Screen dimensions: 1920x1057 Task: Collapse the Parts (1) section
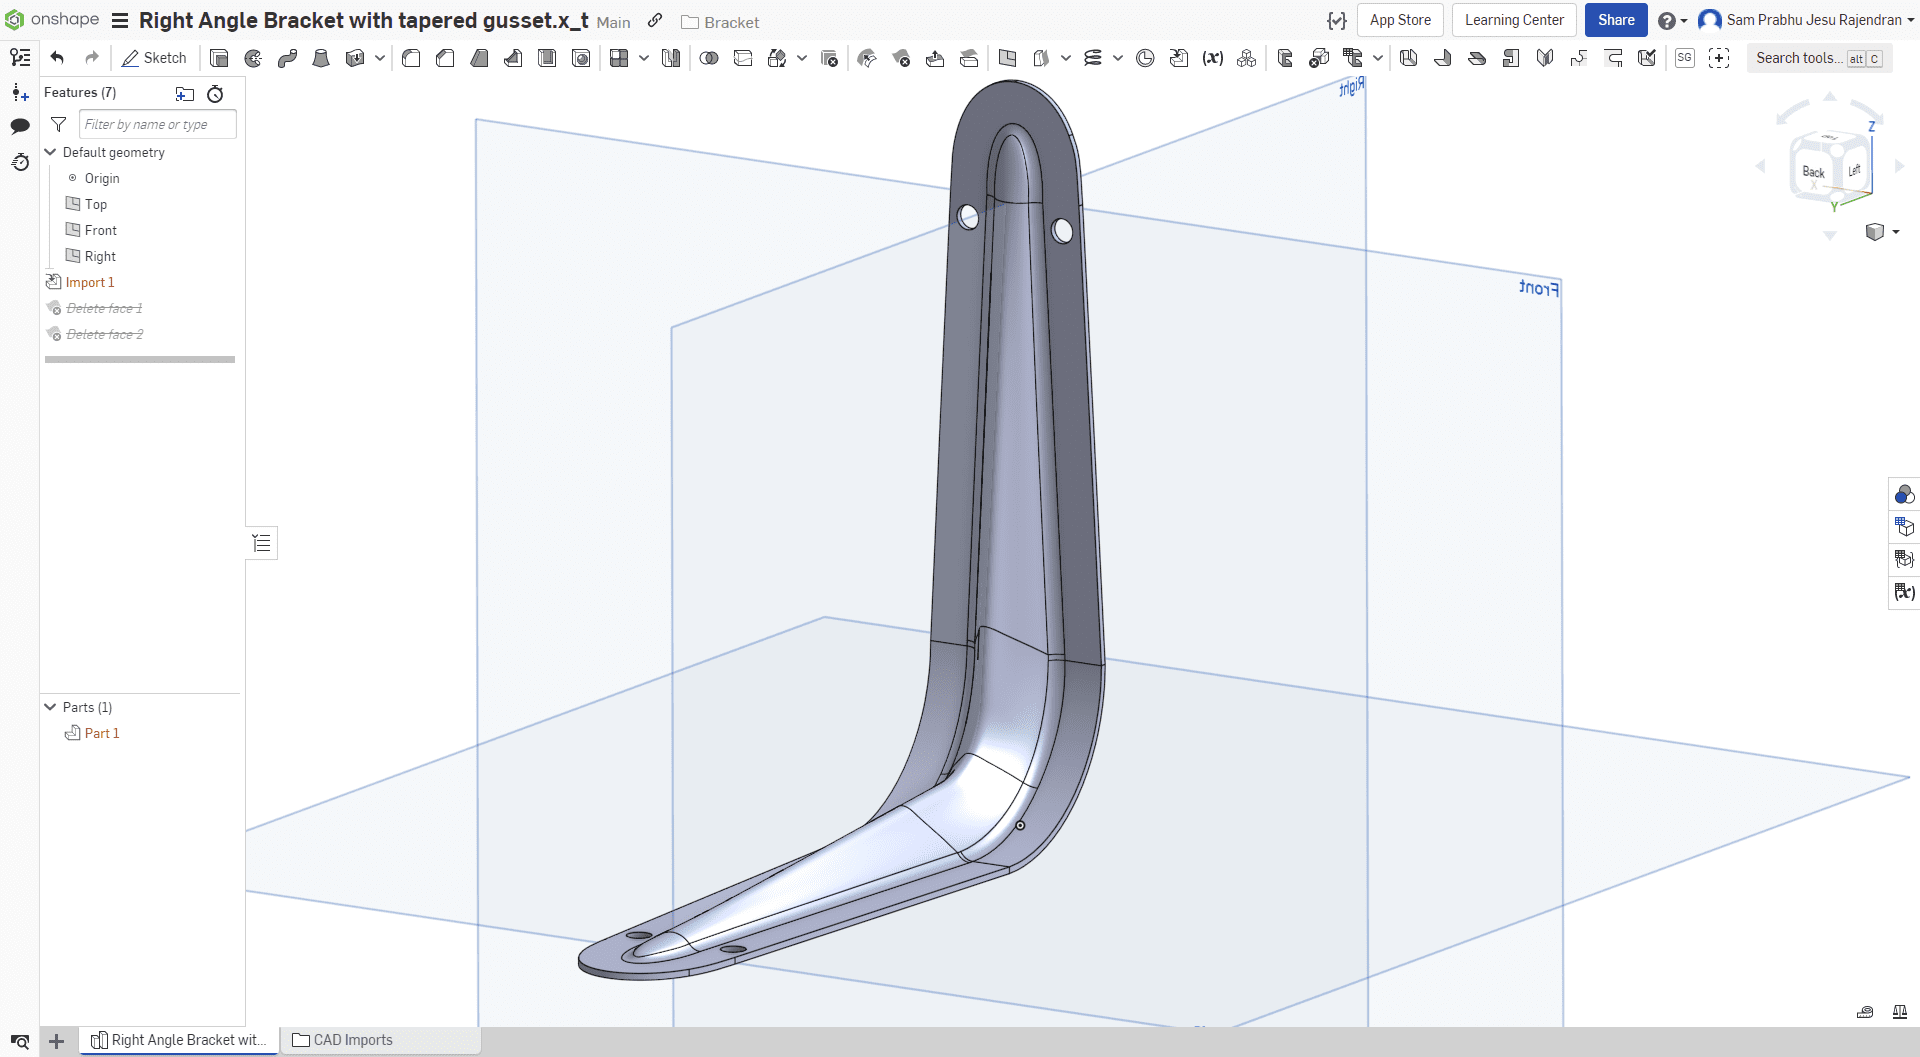(x=51, y=707)
